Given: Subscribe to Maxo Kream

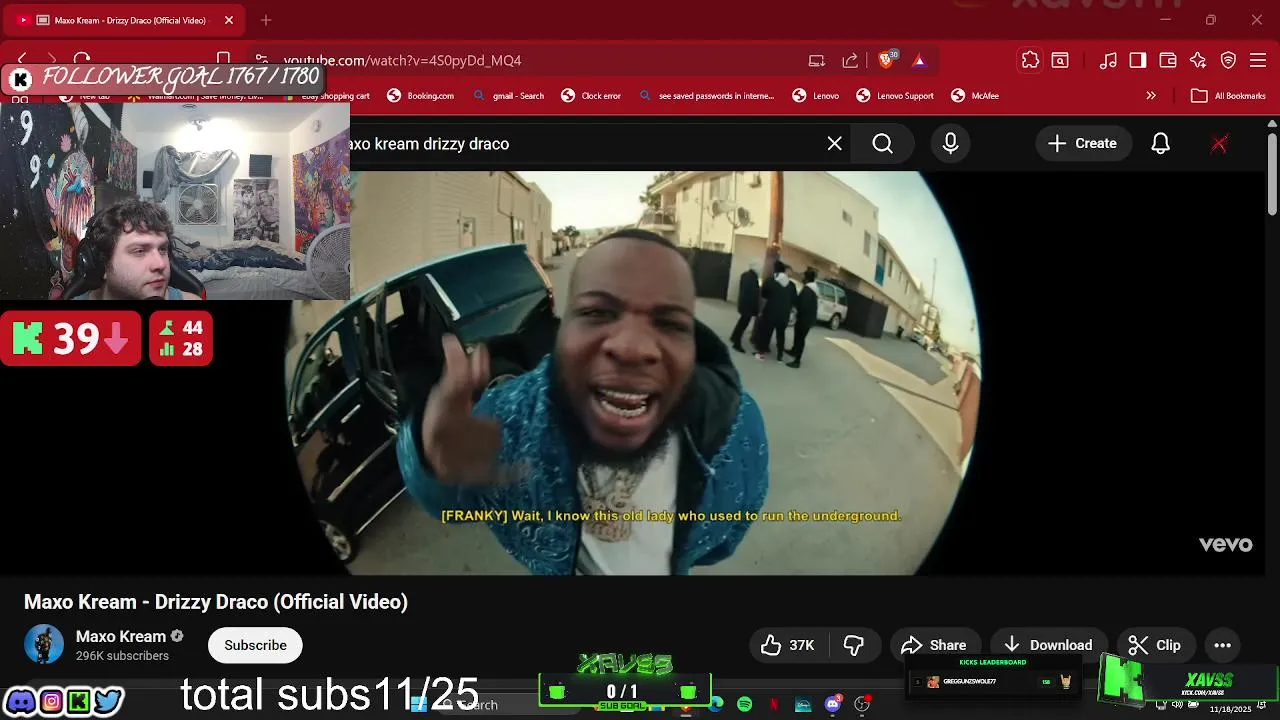Looking at the screenshot, I should [255, 645].
